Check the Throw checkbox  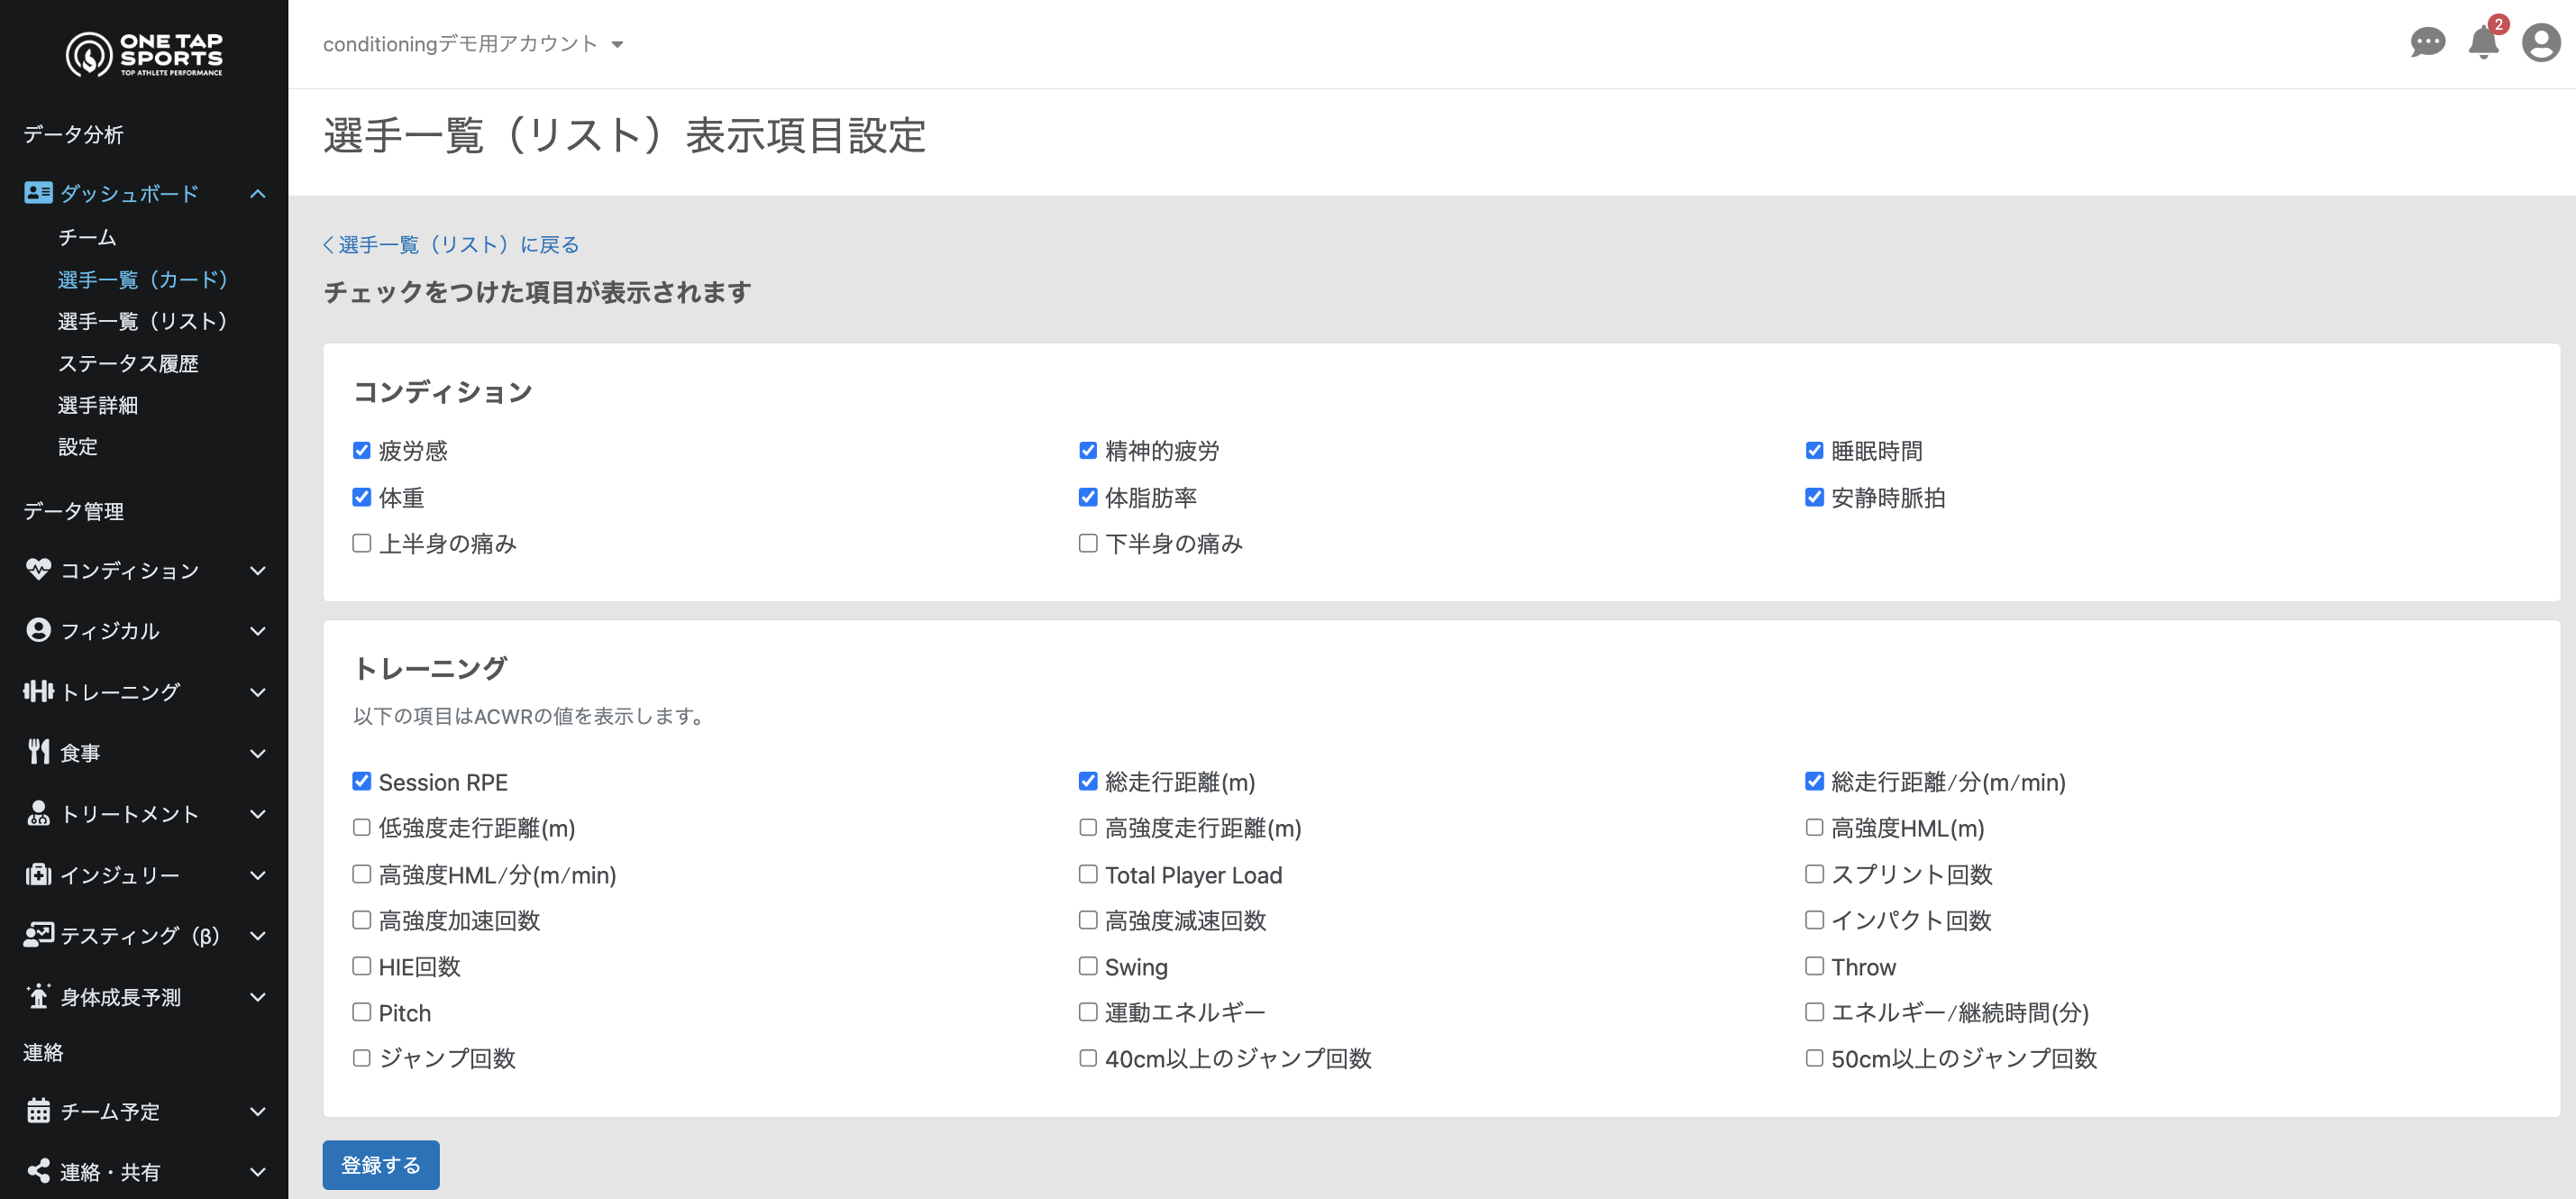coord(1814,966)
